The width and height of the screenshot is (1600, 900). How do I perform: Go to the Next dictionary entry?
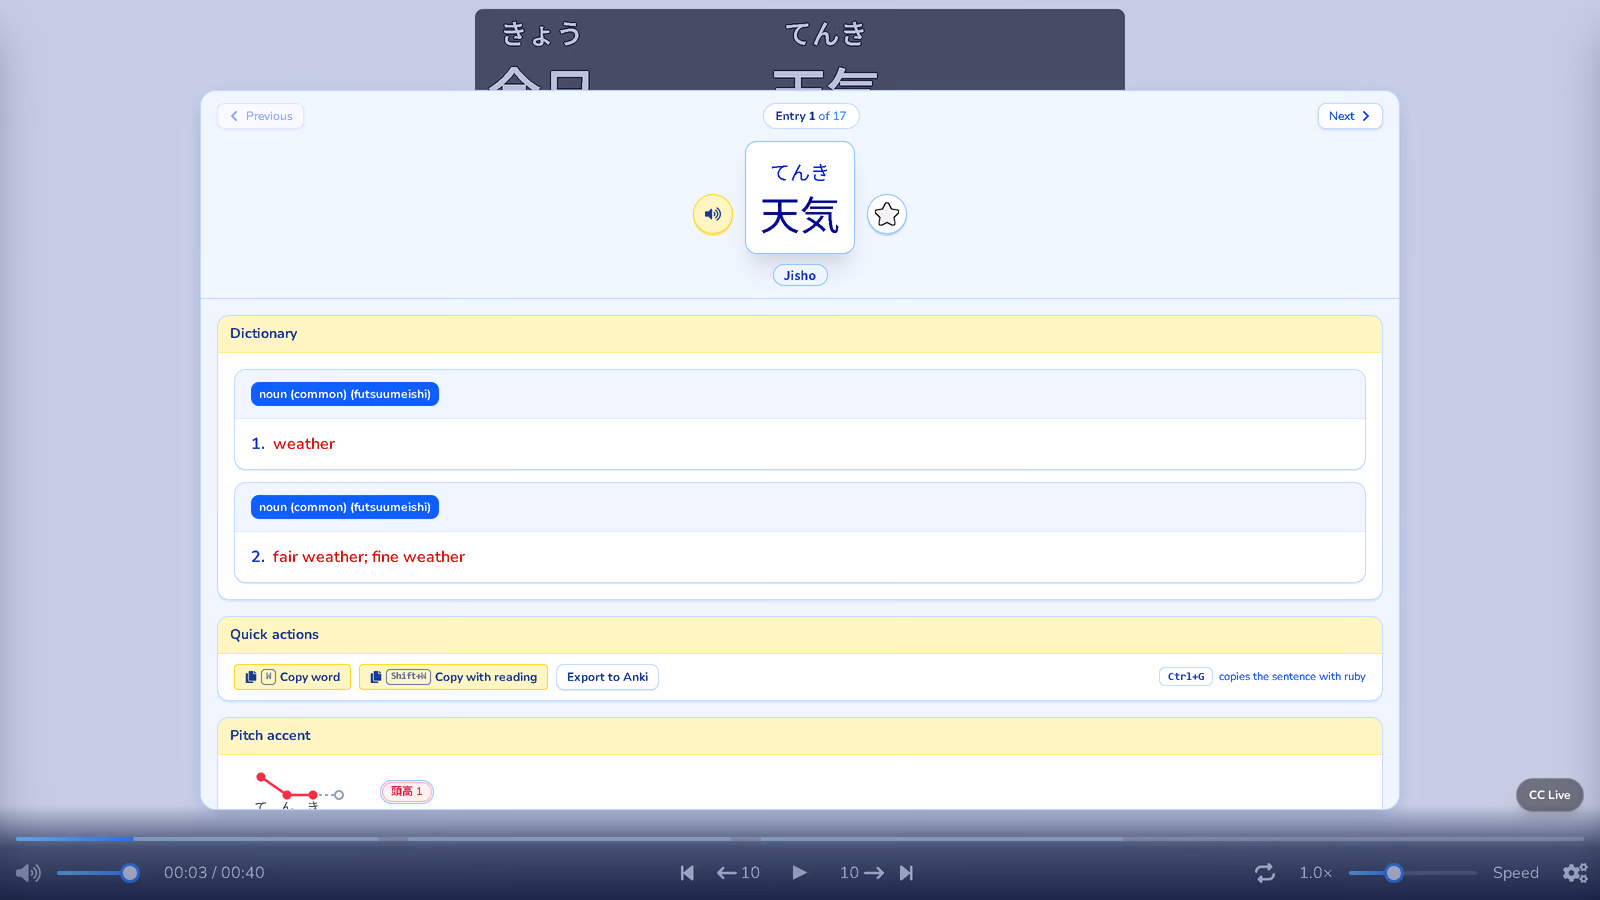(x=1350, y=116)
